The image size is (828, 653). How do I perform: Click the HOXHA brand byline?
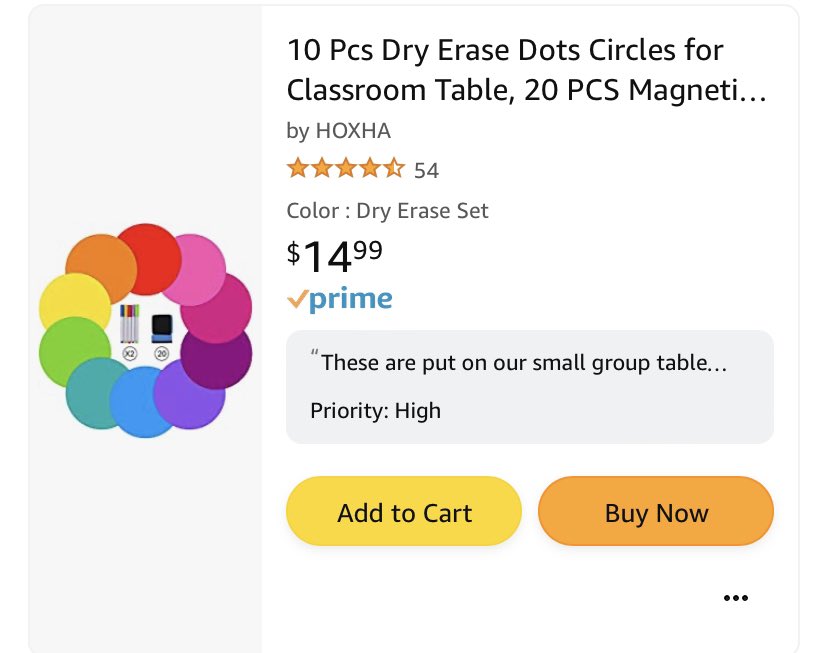tap(339, 131)
